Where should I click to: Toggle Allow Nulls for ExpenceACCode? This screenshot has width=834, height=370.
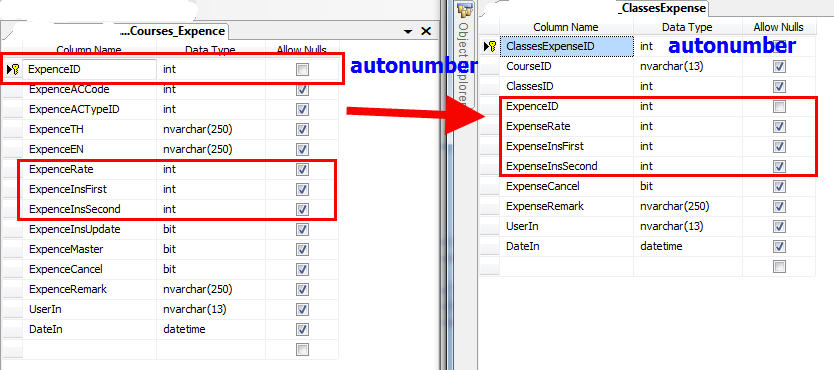coord(302,89)
